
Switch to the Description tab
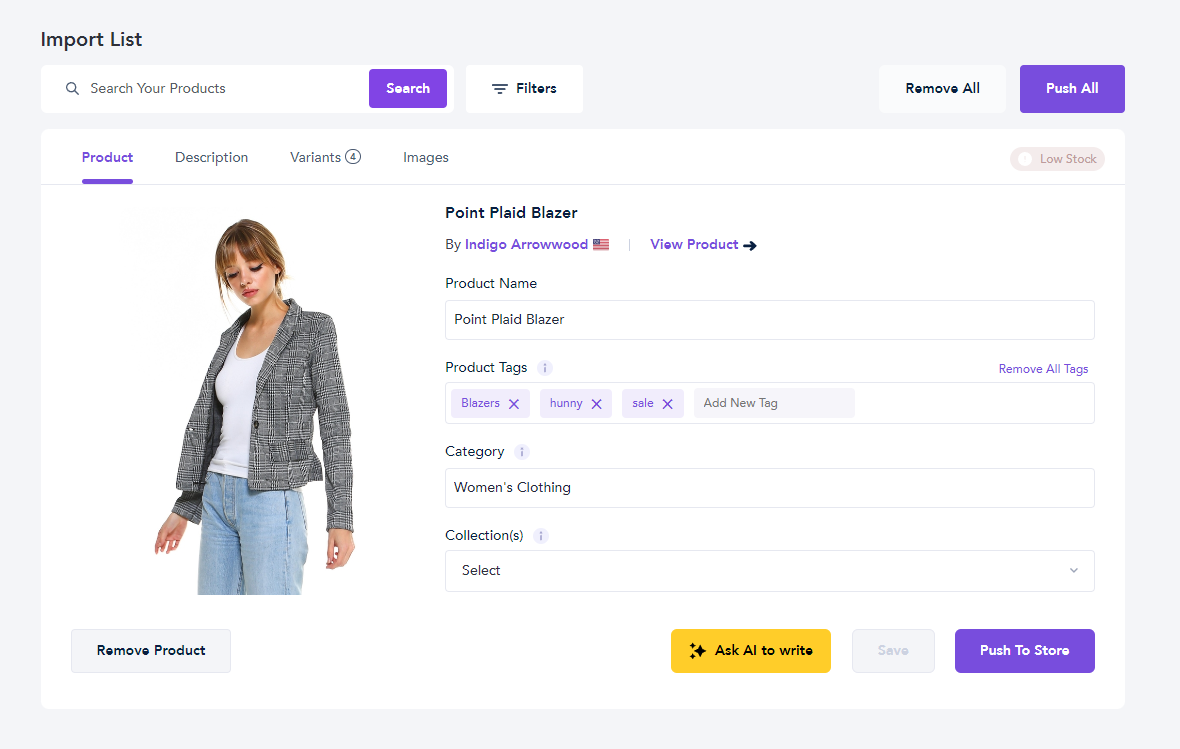(x=211, y=157)
